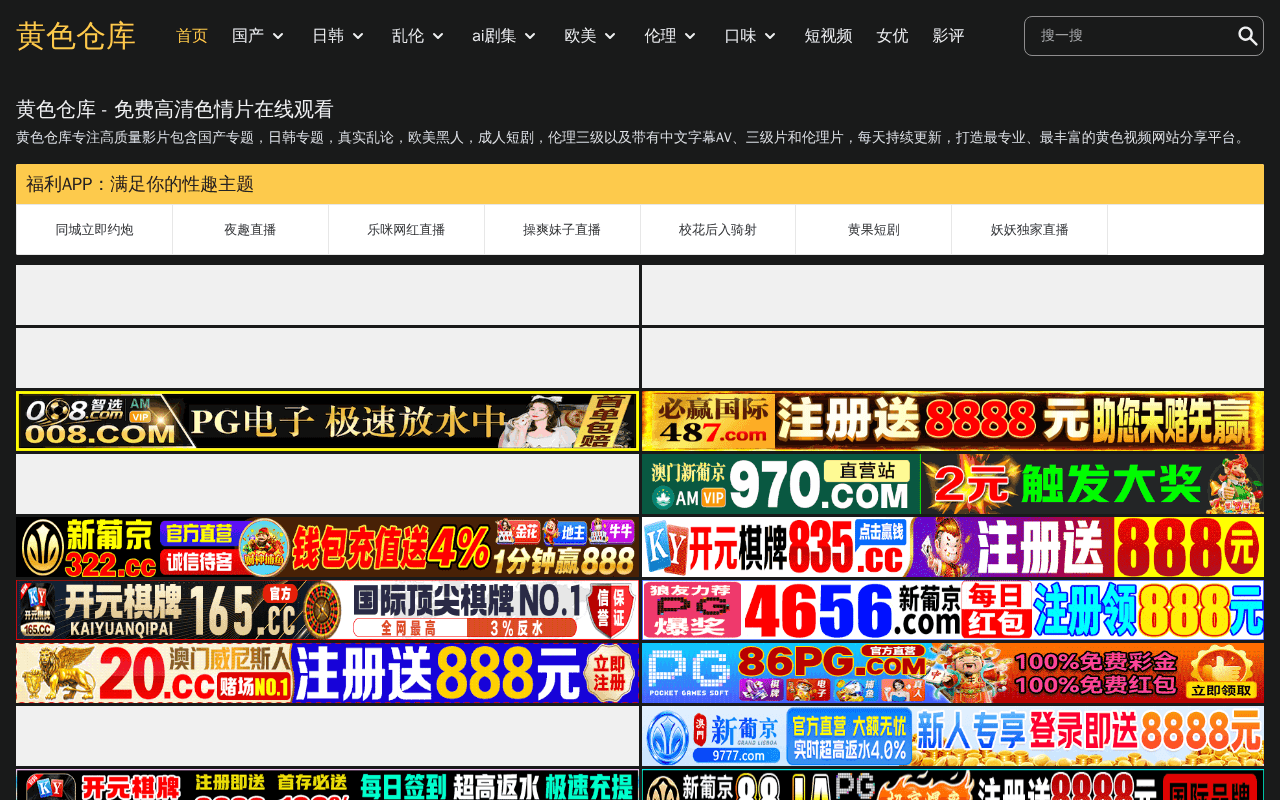Expand the 国产 dropdown menu

point(258,36)
